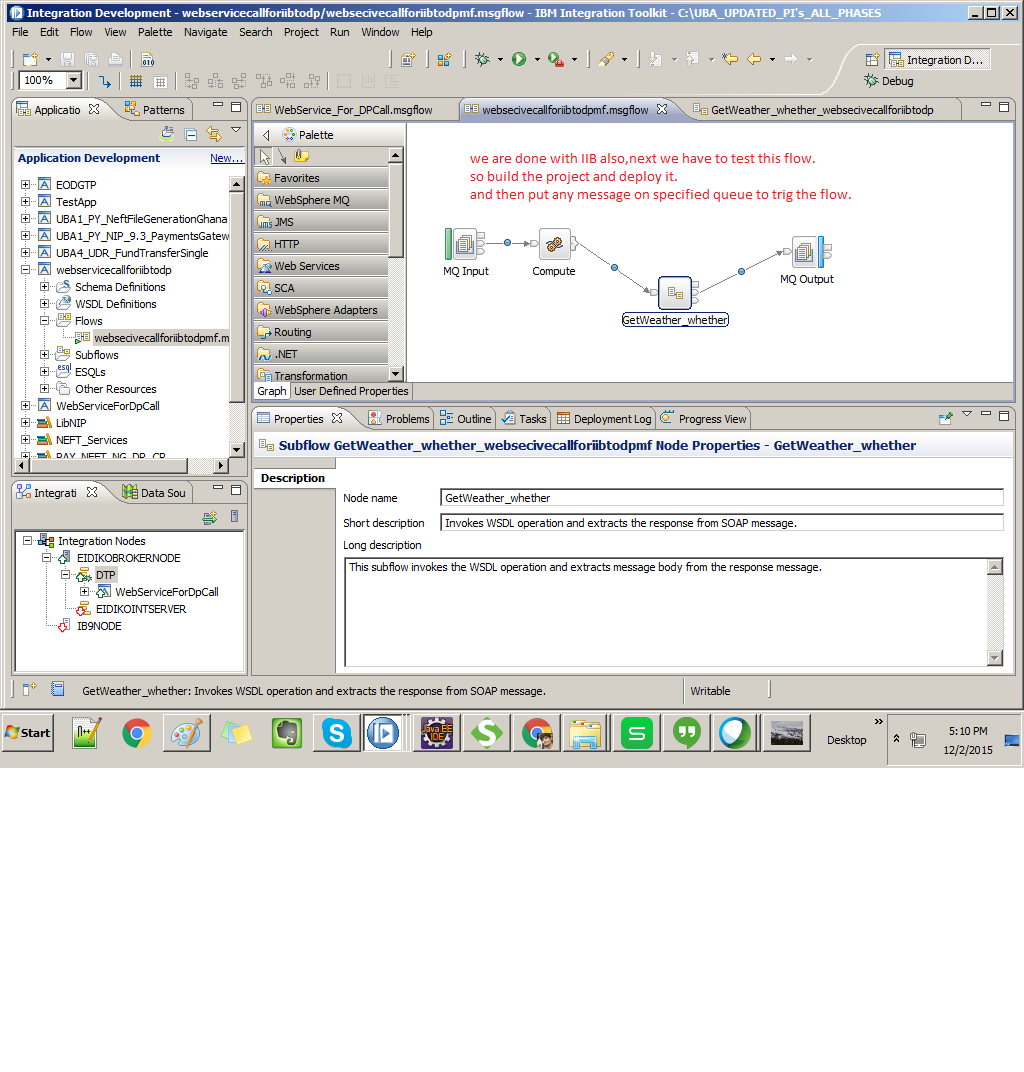Viewport: 1024px width, 1072px height.
Task: Click the MQ Output node in the flow
Action: click(x=806, y=251)
